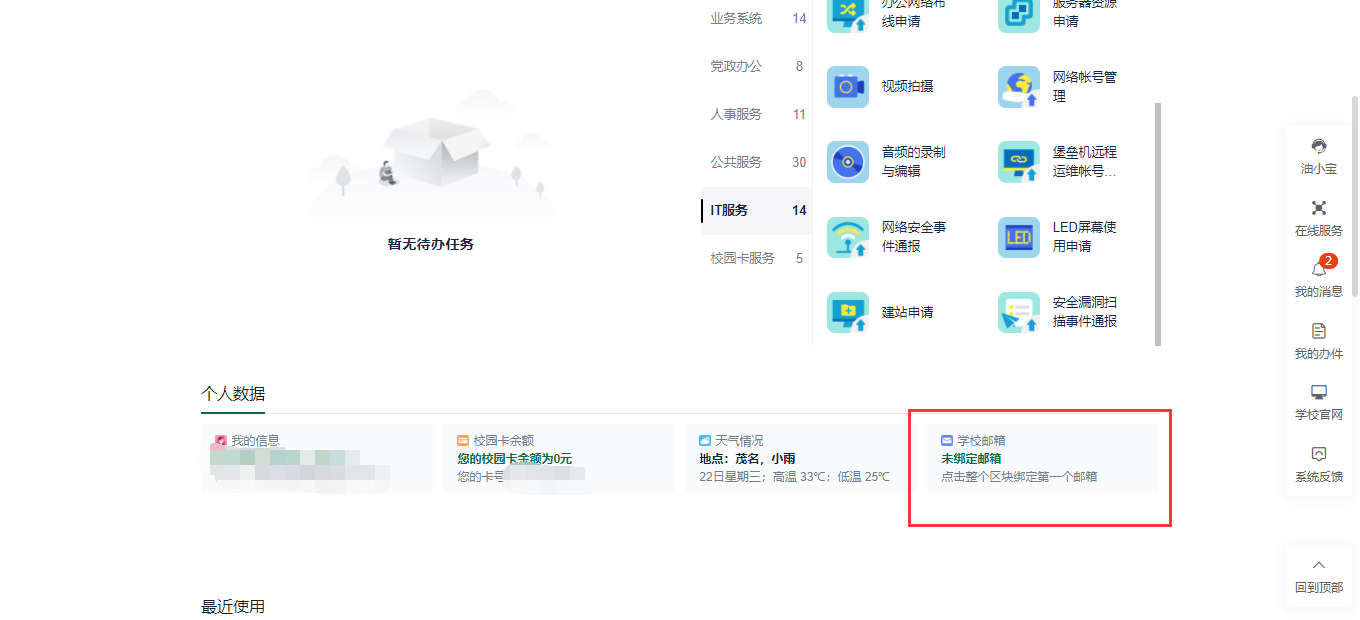Click the LED屏幕使用申请 icon
The image size is (1360, 620).
(1018, 237)
